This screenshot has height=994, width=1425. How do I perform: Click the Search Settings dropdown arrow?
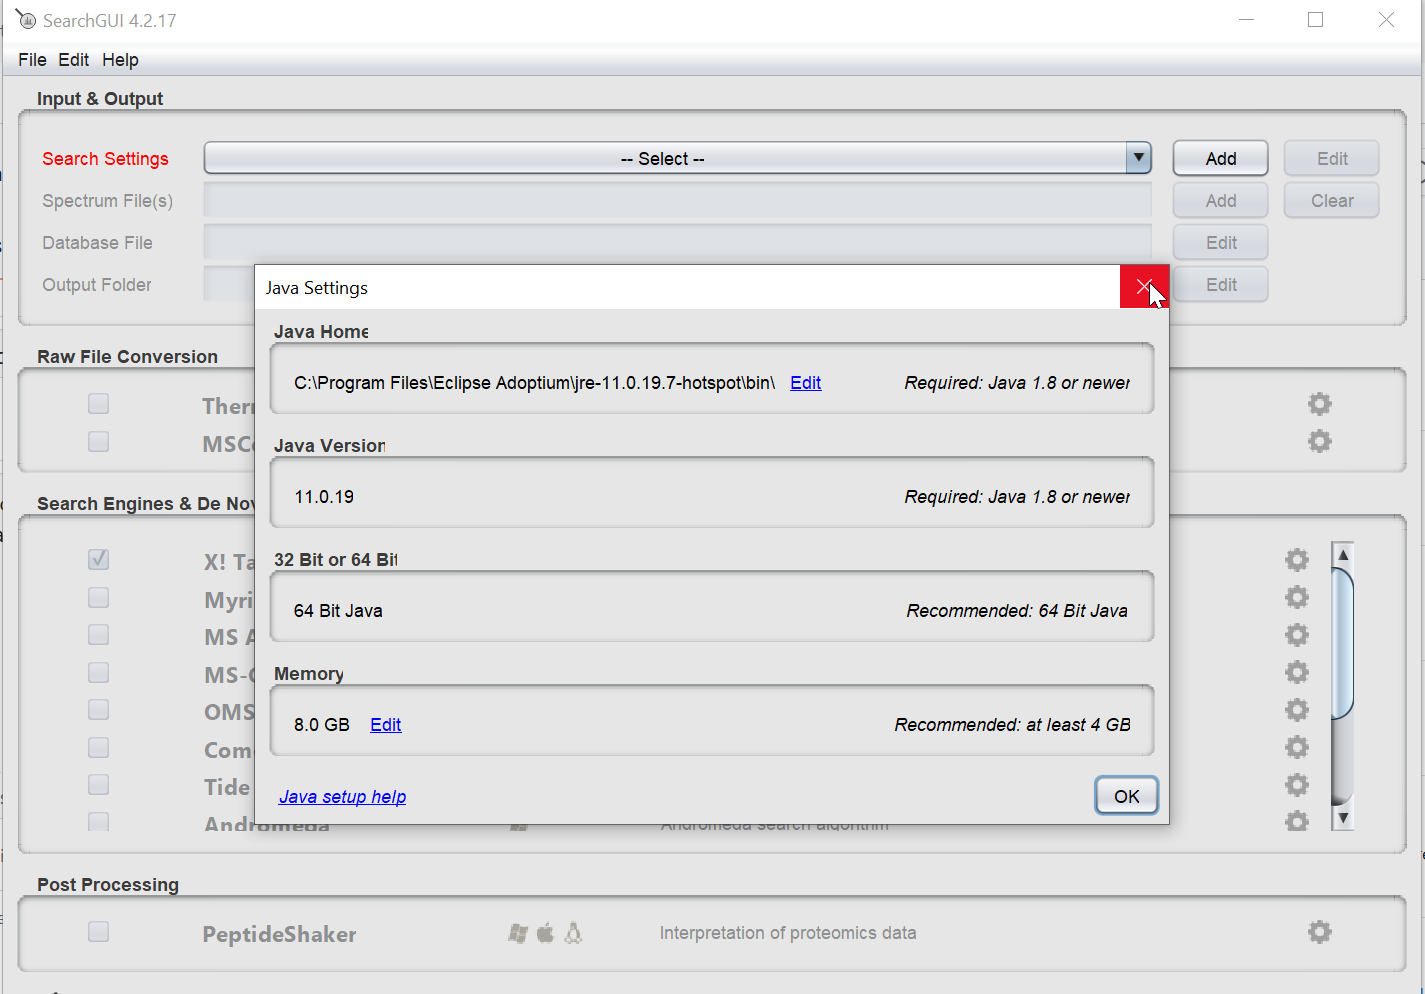pyautogui.click(x=1138, y=158)
